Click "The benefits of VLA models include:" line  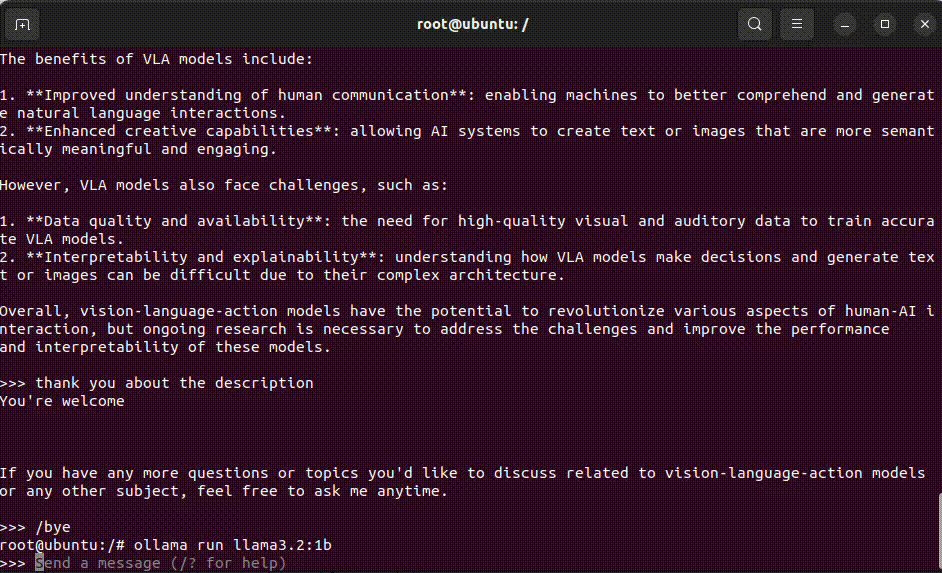click(x=157, y=59)
